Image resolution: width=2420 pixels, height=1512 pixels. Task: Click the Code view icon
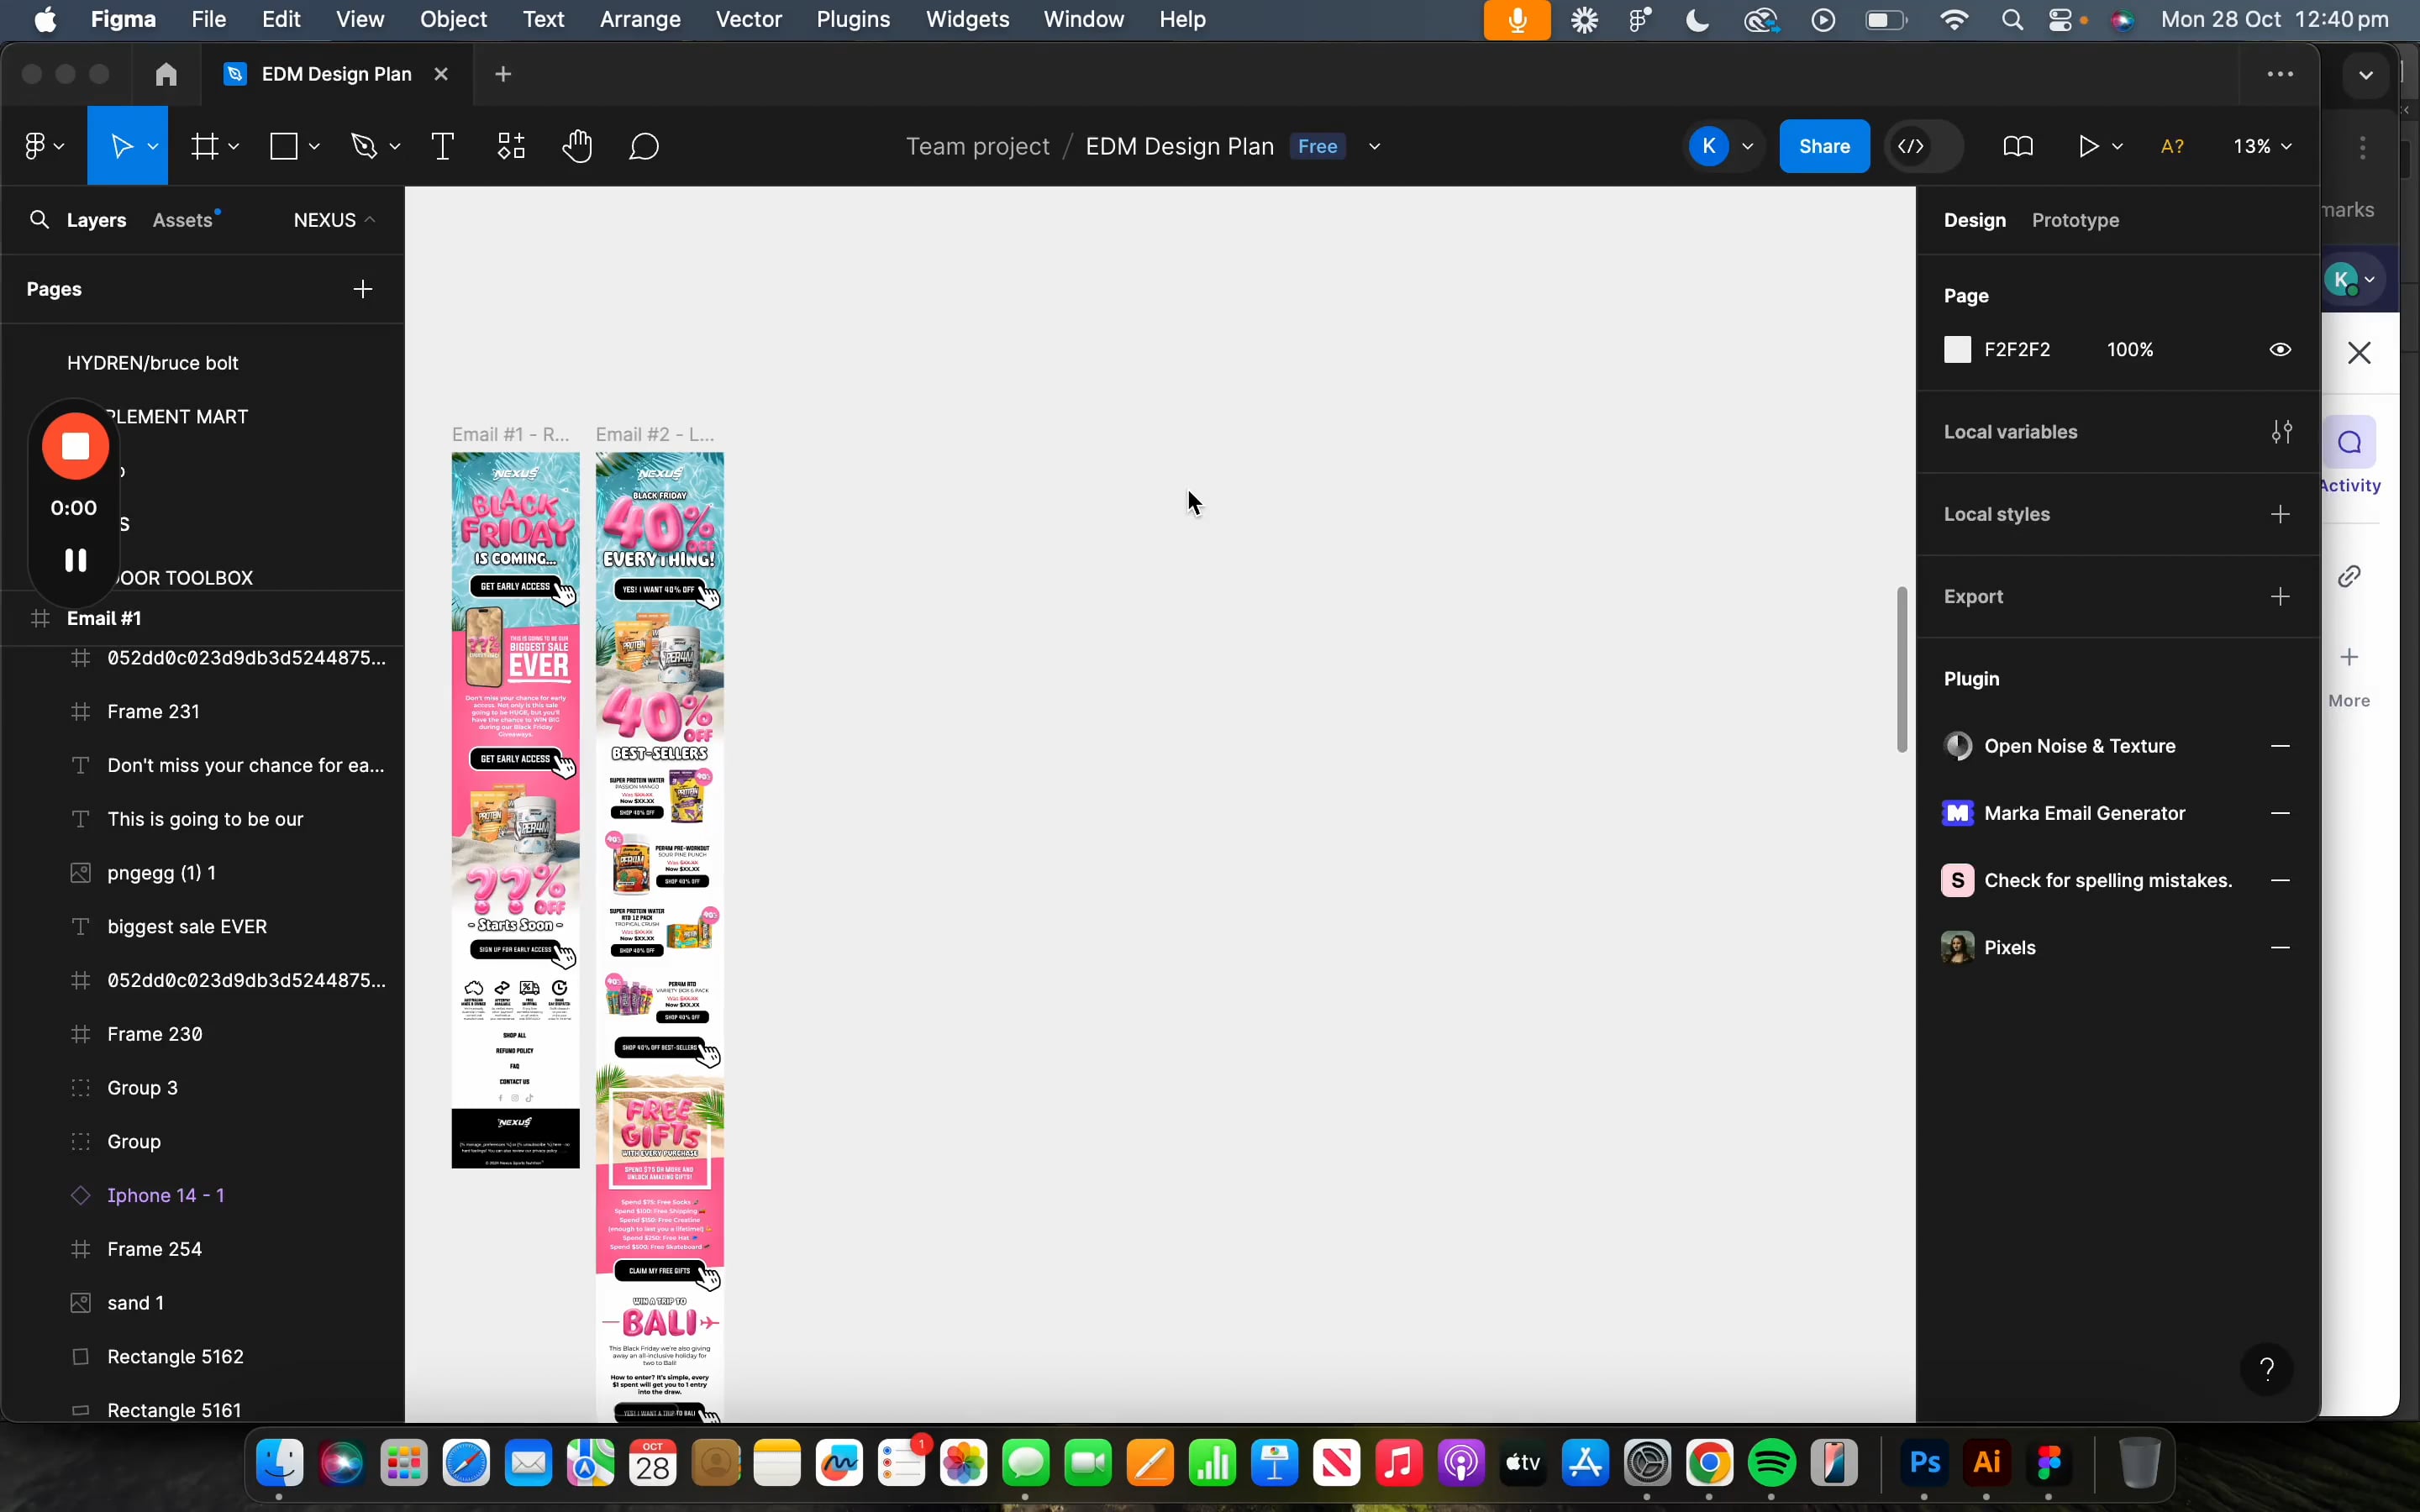pos(1912,146)
